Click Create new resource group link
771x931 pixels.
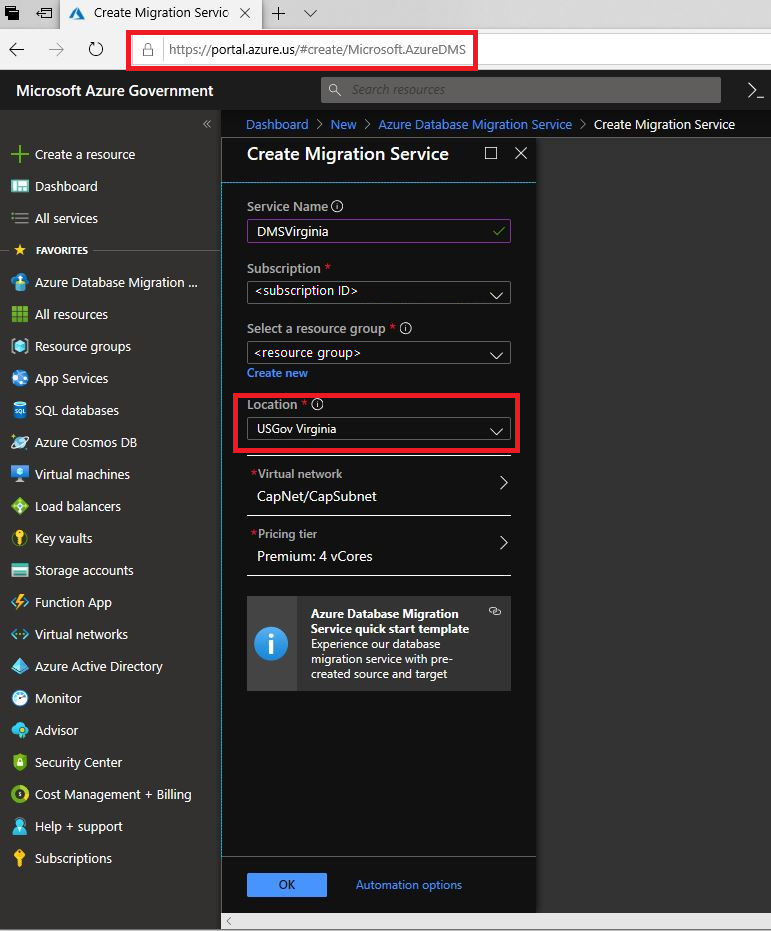coord(277,373)
